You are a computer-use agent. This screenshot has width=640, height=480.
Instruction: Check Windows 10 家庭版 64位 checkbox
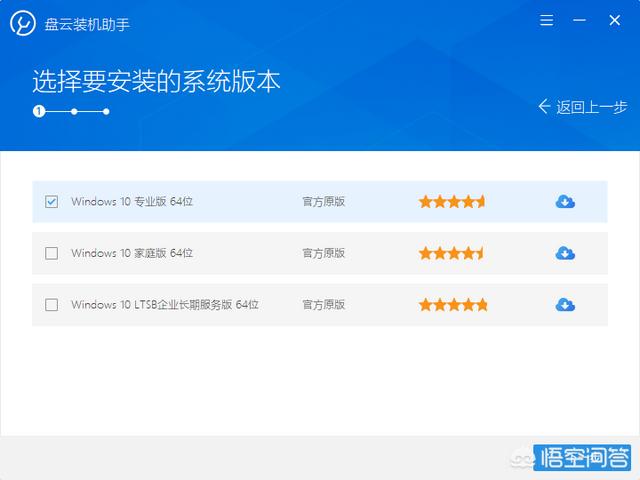pyautogui.click(x=51, y=253)
